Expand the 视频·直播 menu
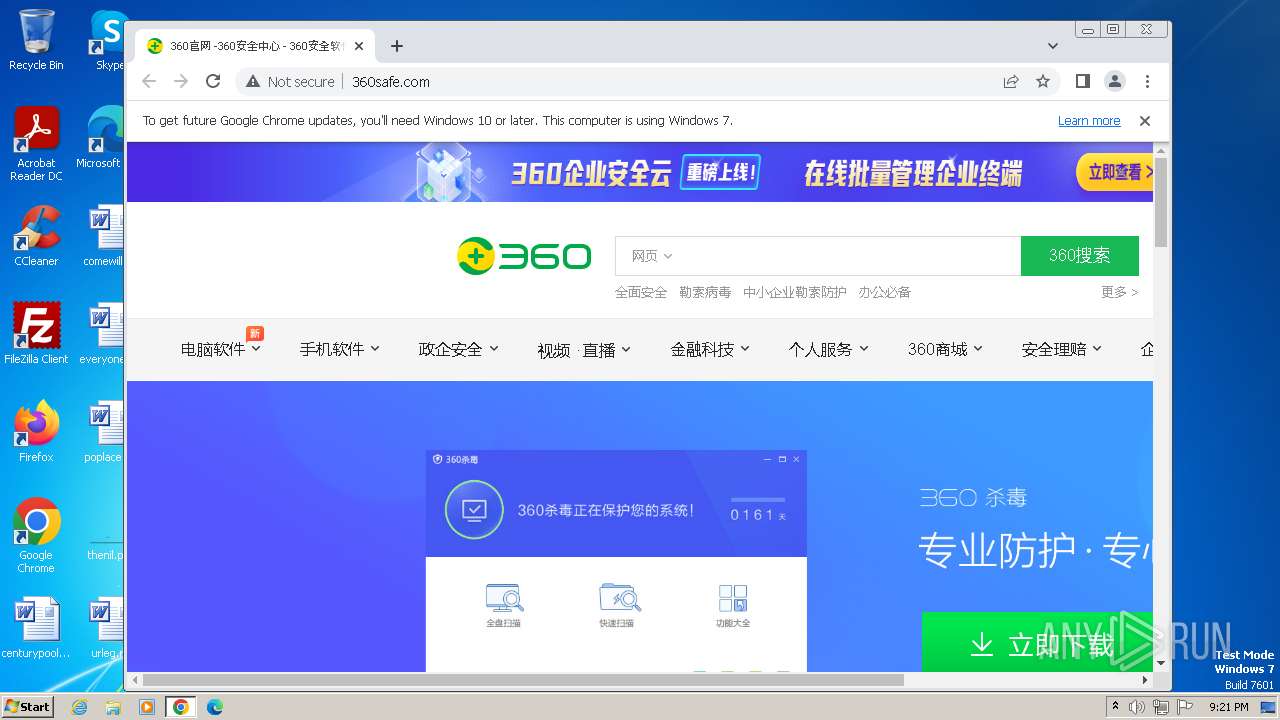The image size is (1280, 720). tap(584, 350)
